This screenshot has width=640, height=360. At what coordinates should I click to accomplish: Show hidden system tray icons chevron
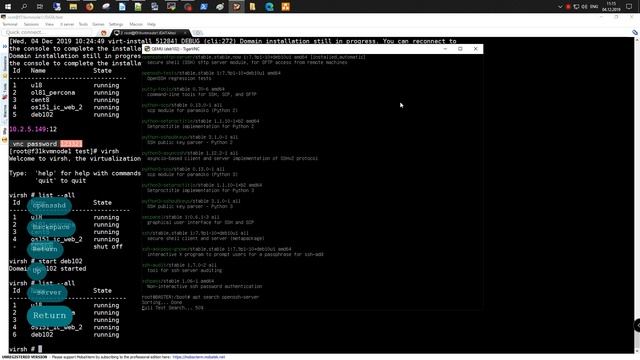[560, 7]
